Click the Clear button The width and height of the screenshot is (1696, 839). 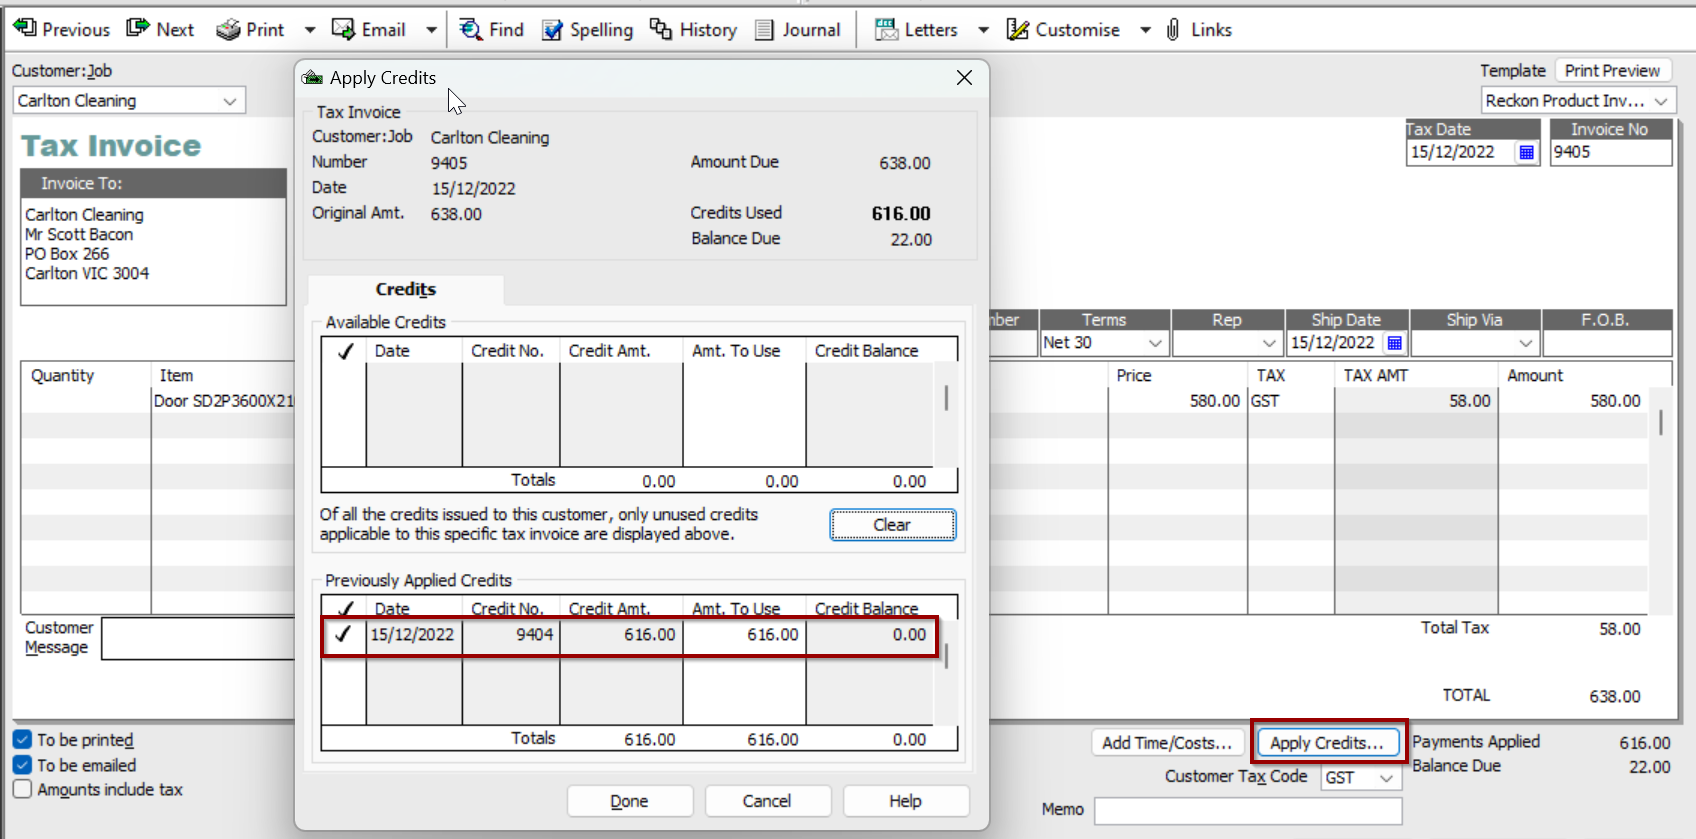pyautogui.click(x=892, y=525)
